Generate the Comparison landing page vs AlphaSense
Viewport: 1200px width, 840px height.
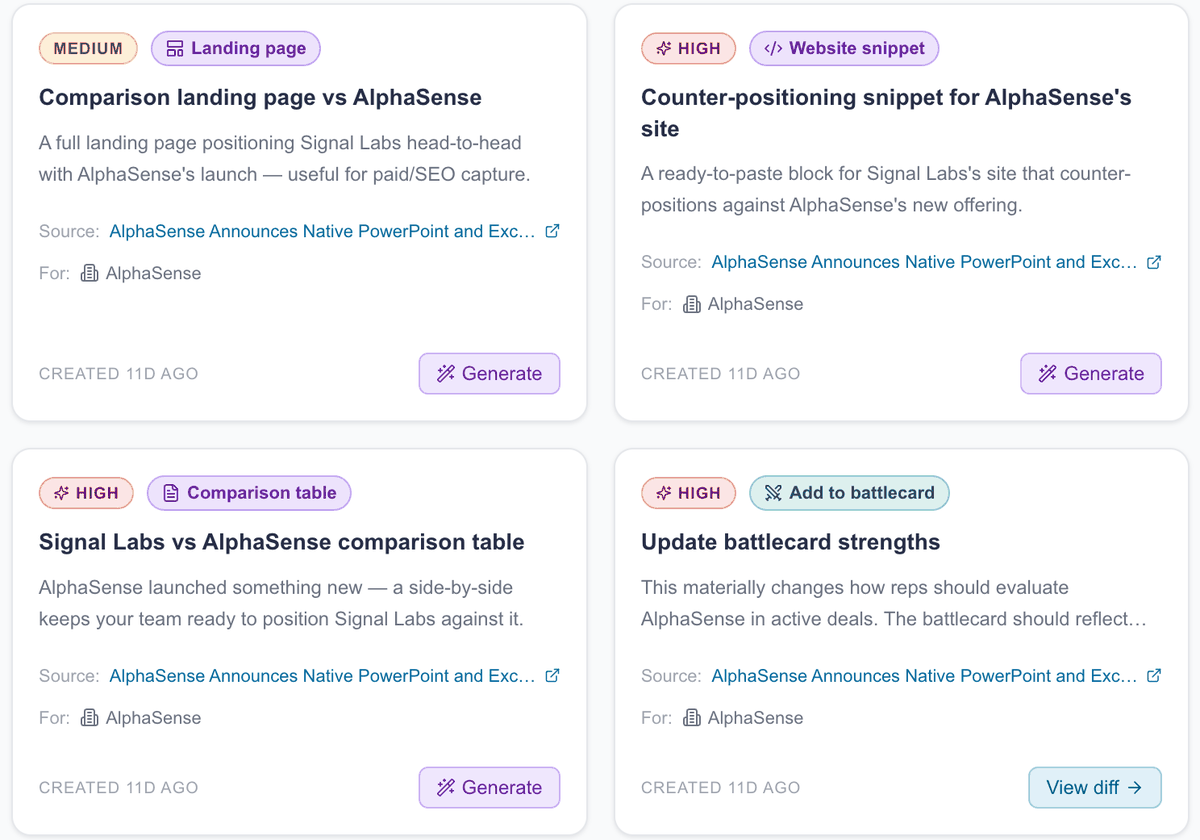click(x=489, y=374)
